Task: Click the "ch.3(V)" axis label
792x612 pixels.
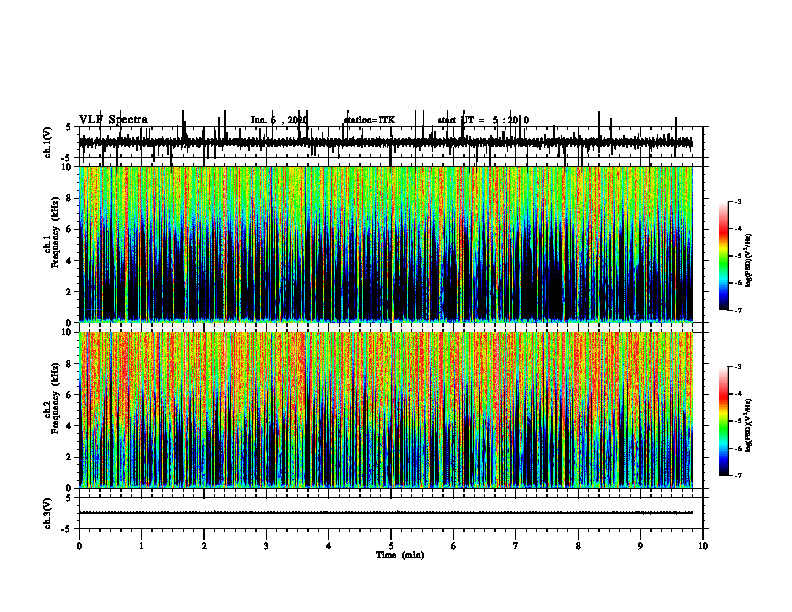Action: [x=47, y=513]
